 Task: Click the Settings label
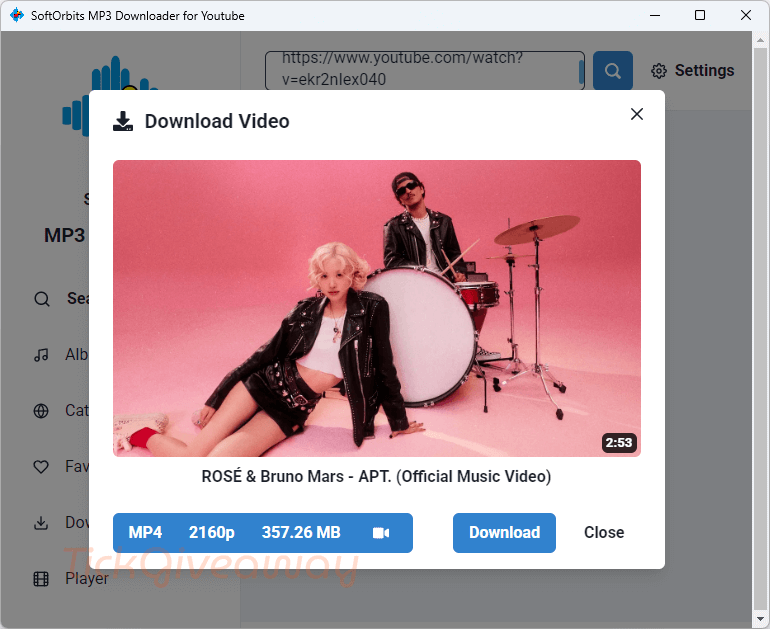tap(704, 70)
